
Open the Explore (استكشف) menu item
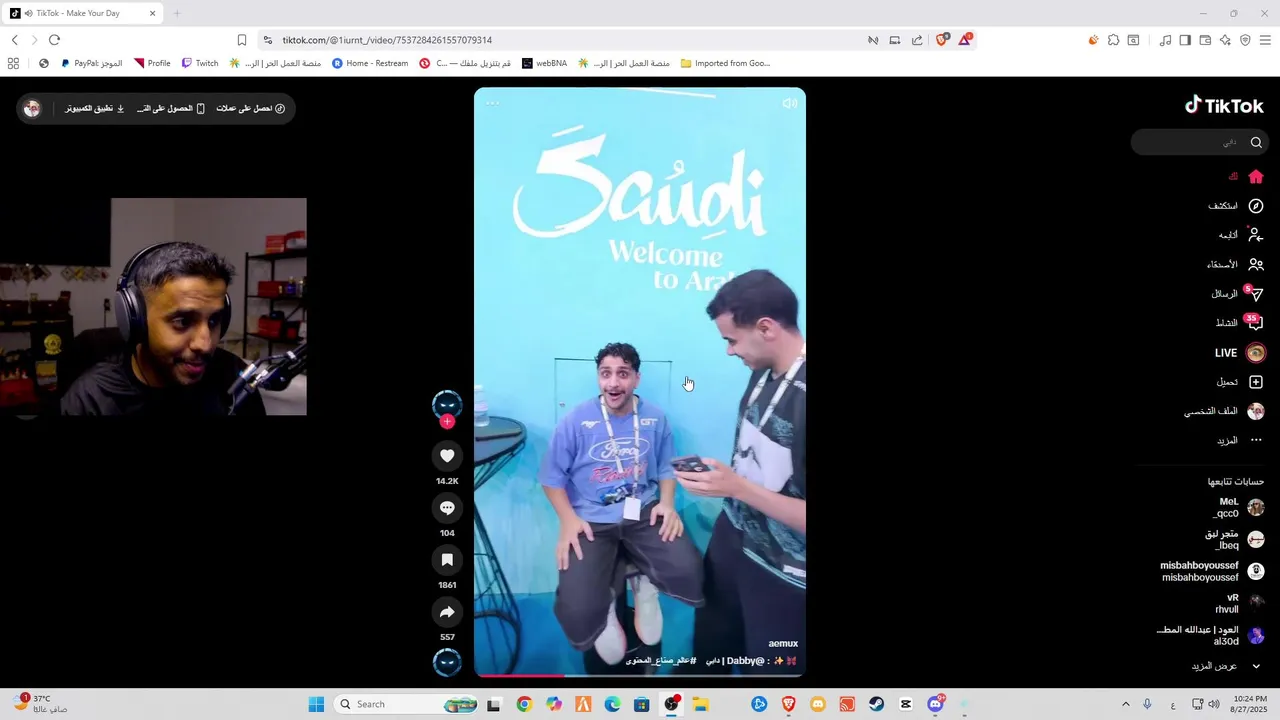point(1236,206)
